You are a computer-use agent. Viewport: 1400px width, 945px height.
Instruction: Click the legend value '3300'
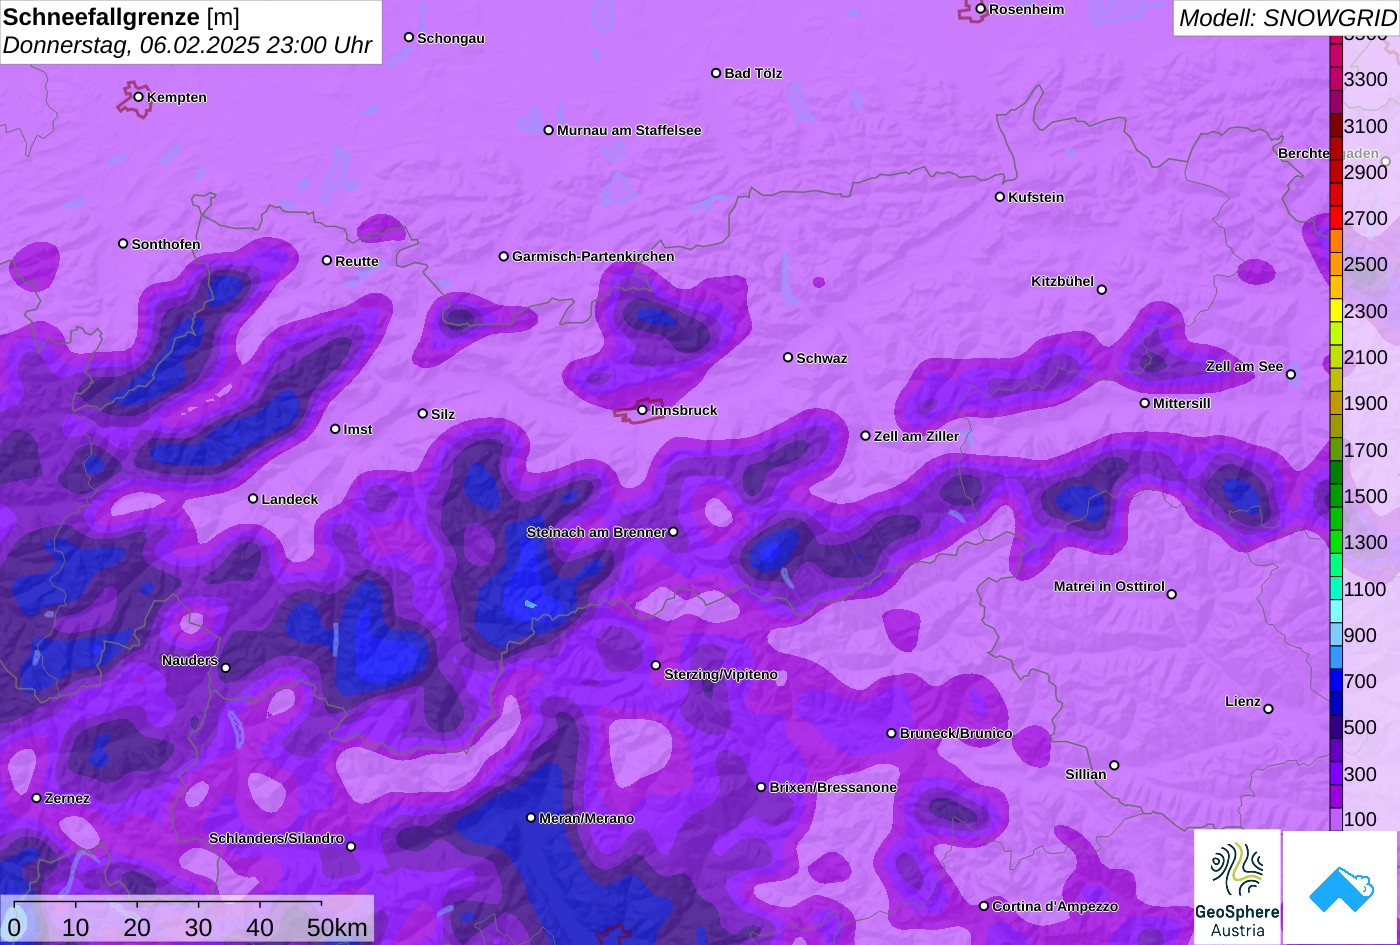[1366, 79]
